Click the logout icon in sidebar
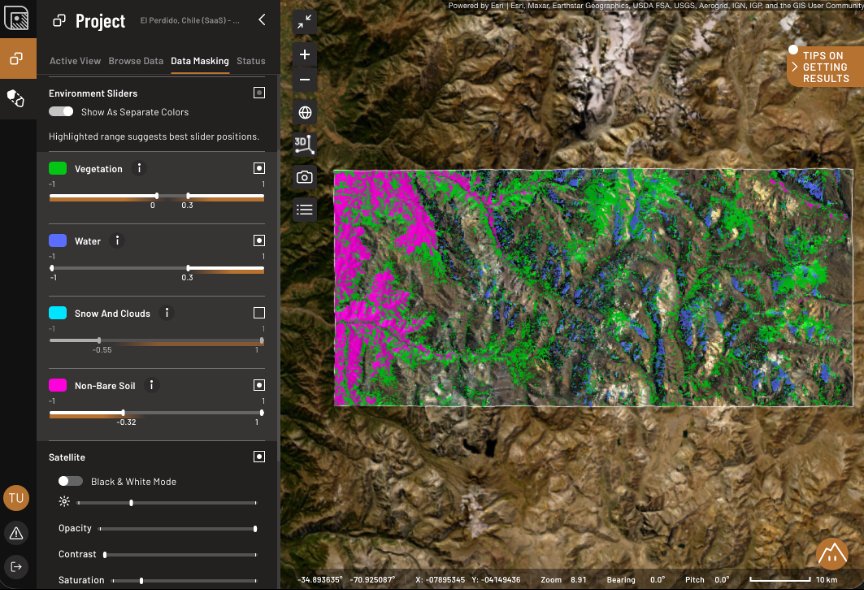864x590 pixels. (16, 566)
